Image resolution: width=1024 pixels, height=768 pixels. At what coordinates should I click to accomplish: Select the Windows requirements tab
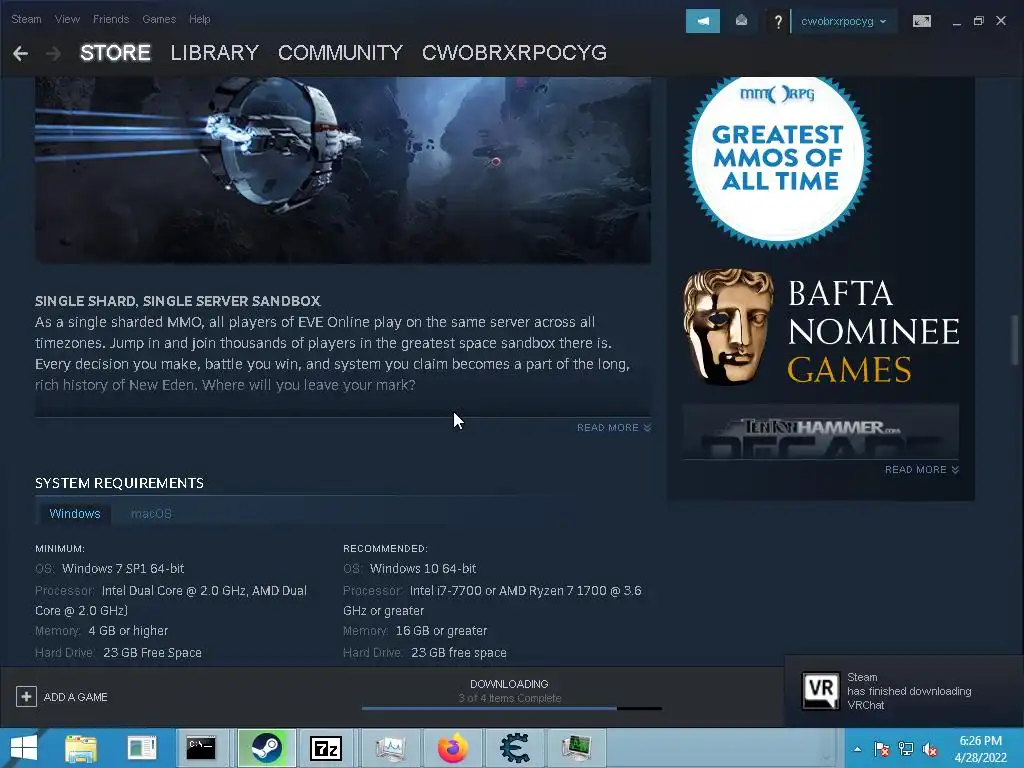pos(74,514)
